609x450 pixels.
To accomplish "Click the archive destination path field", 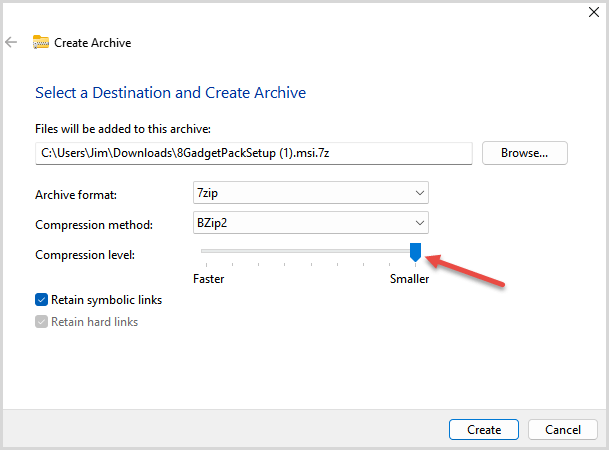I will tap(254, 153).
